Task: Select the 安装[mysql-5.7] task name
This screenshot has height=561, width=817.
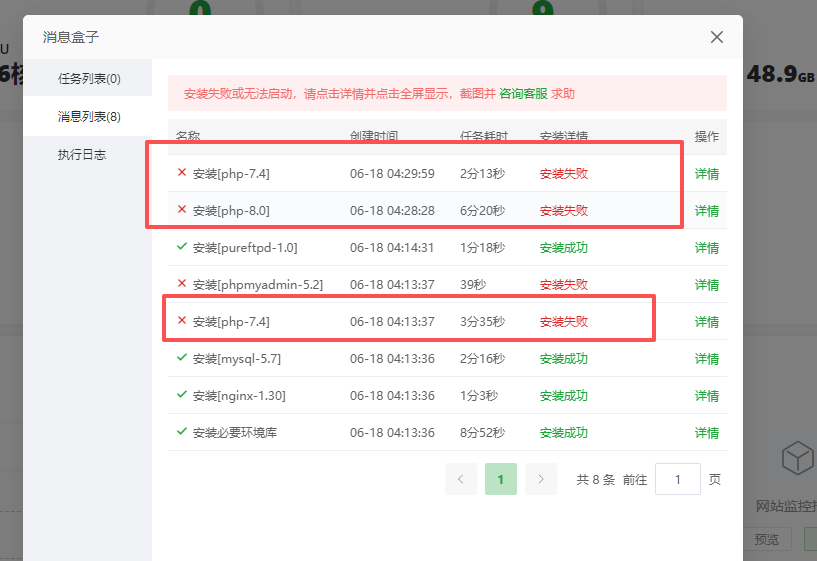Action: coord(237,359)
